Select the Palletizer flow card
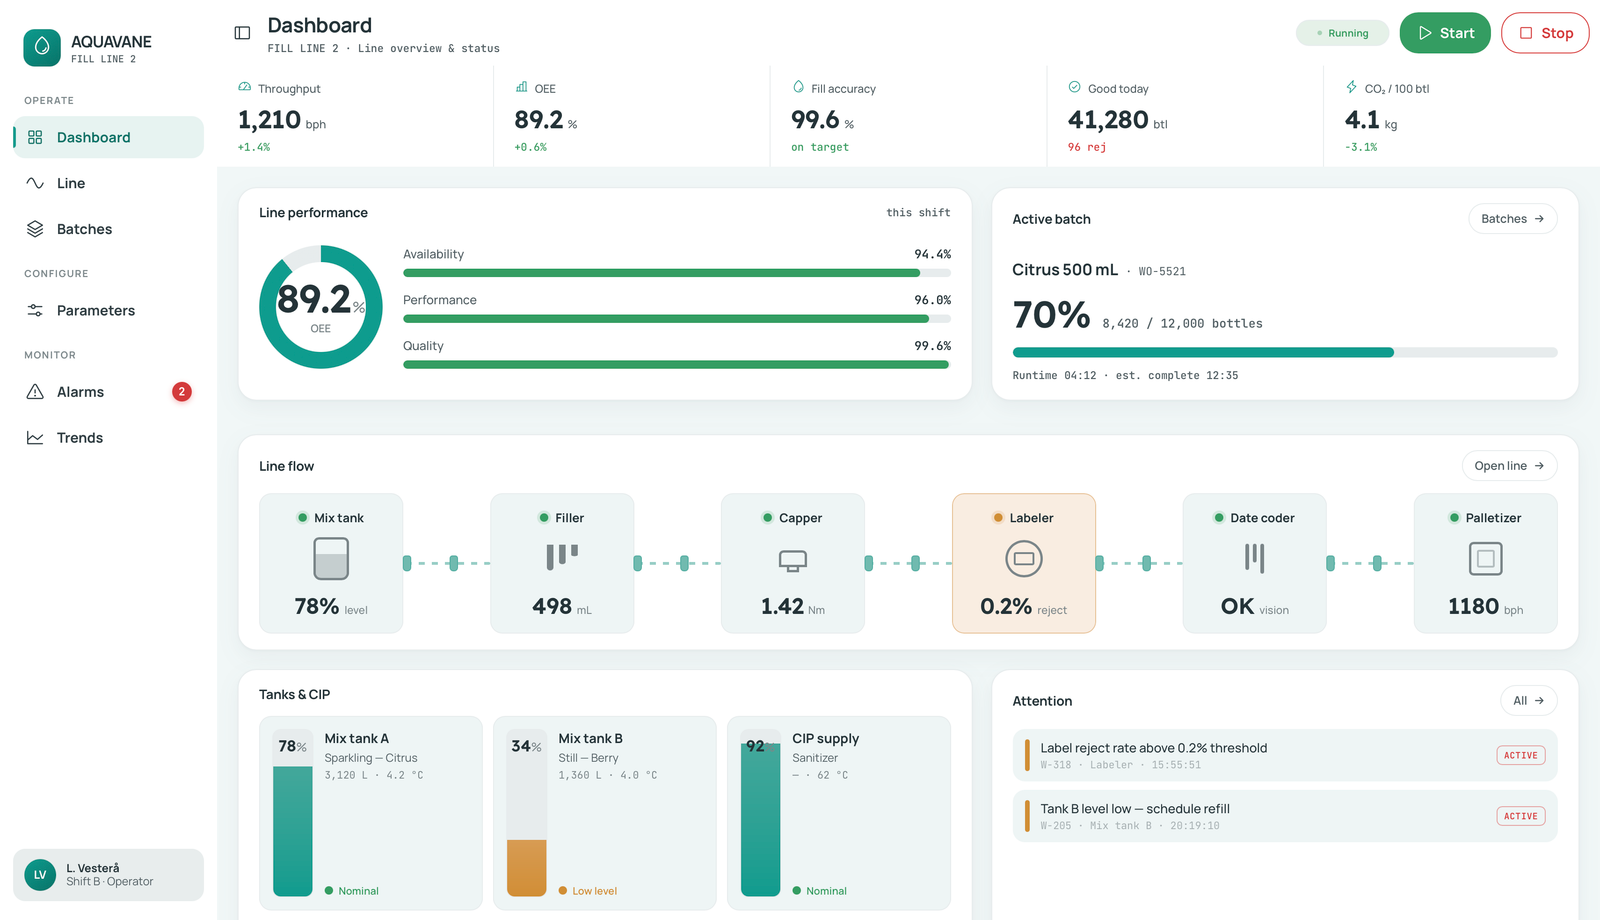1600x920 pixels. click(1486, 563)
